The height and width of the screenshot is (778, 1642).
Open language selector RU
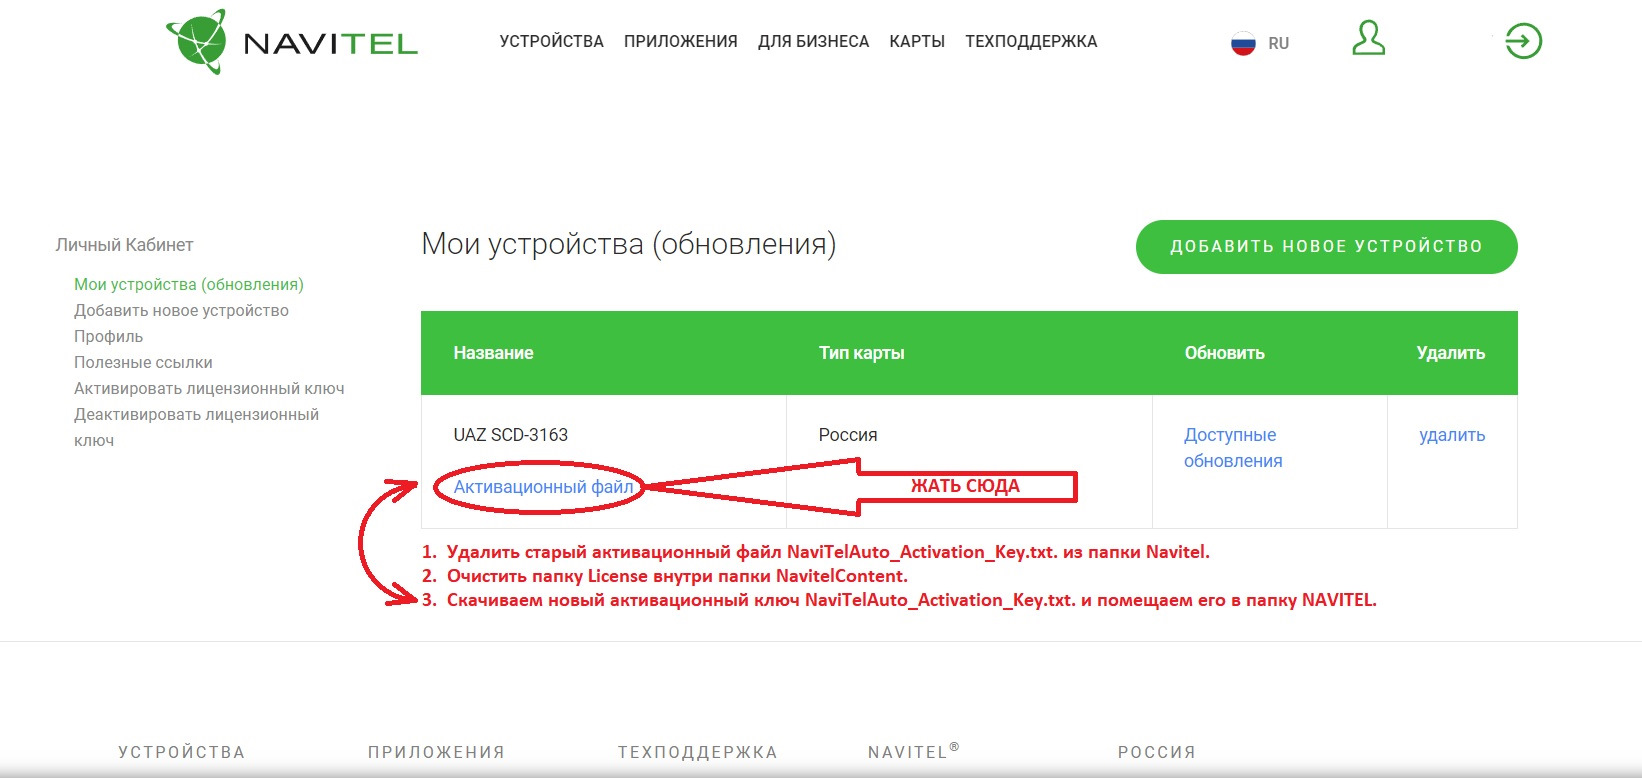[1278, 43]
